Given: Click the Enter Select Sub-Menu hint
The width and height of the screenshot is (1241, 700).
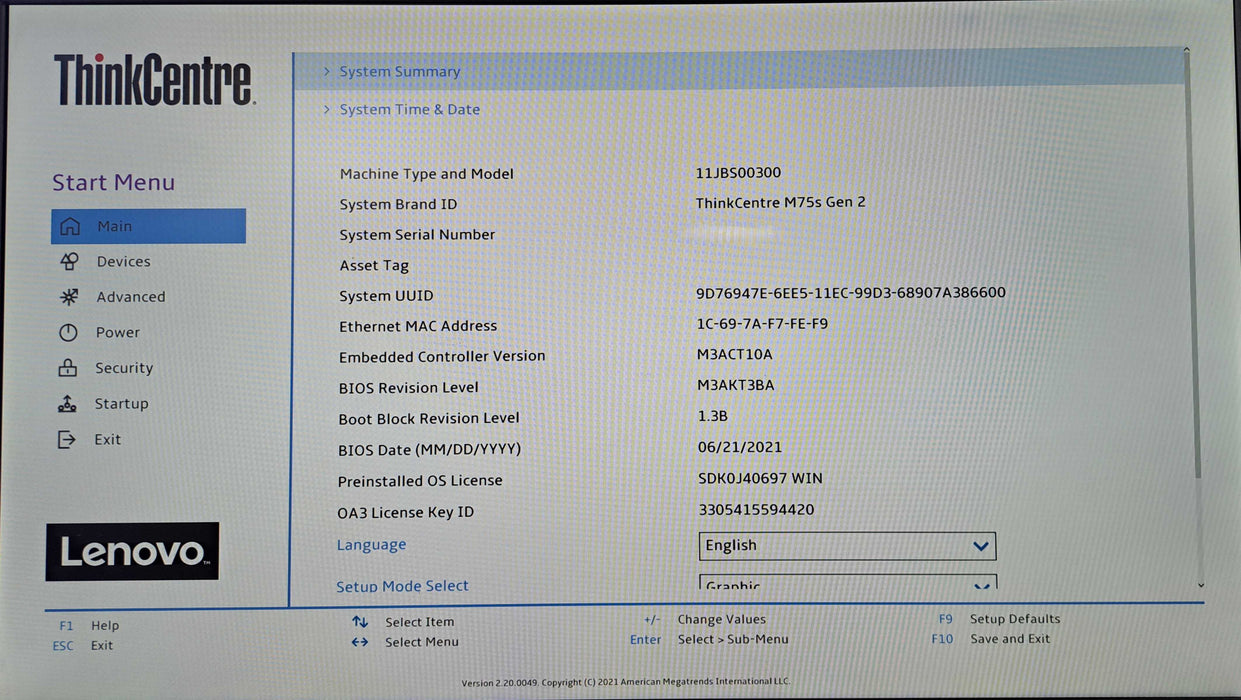Looking at the screenshot, I should (709, 640).
